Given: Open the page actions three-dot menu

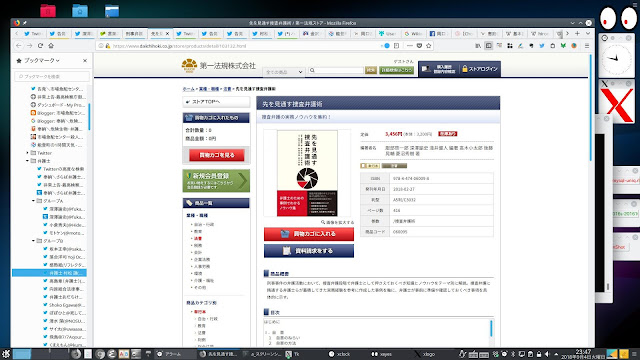Looking at the screenshot, I should point(410,46).
